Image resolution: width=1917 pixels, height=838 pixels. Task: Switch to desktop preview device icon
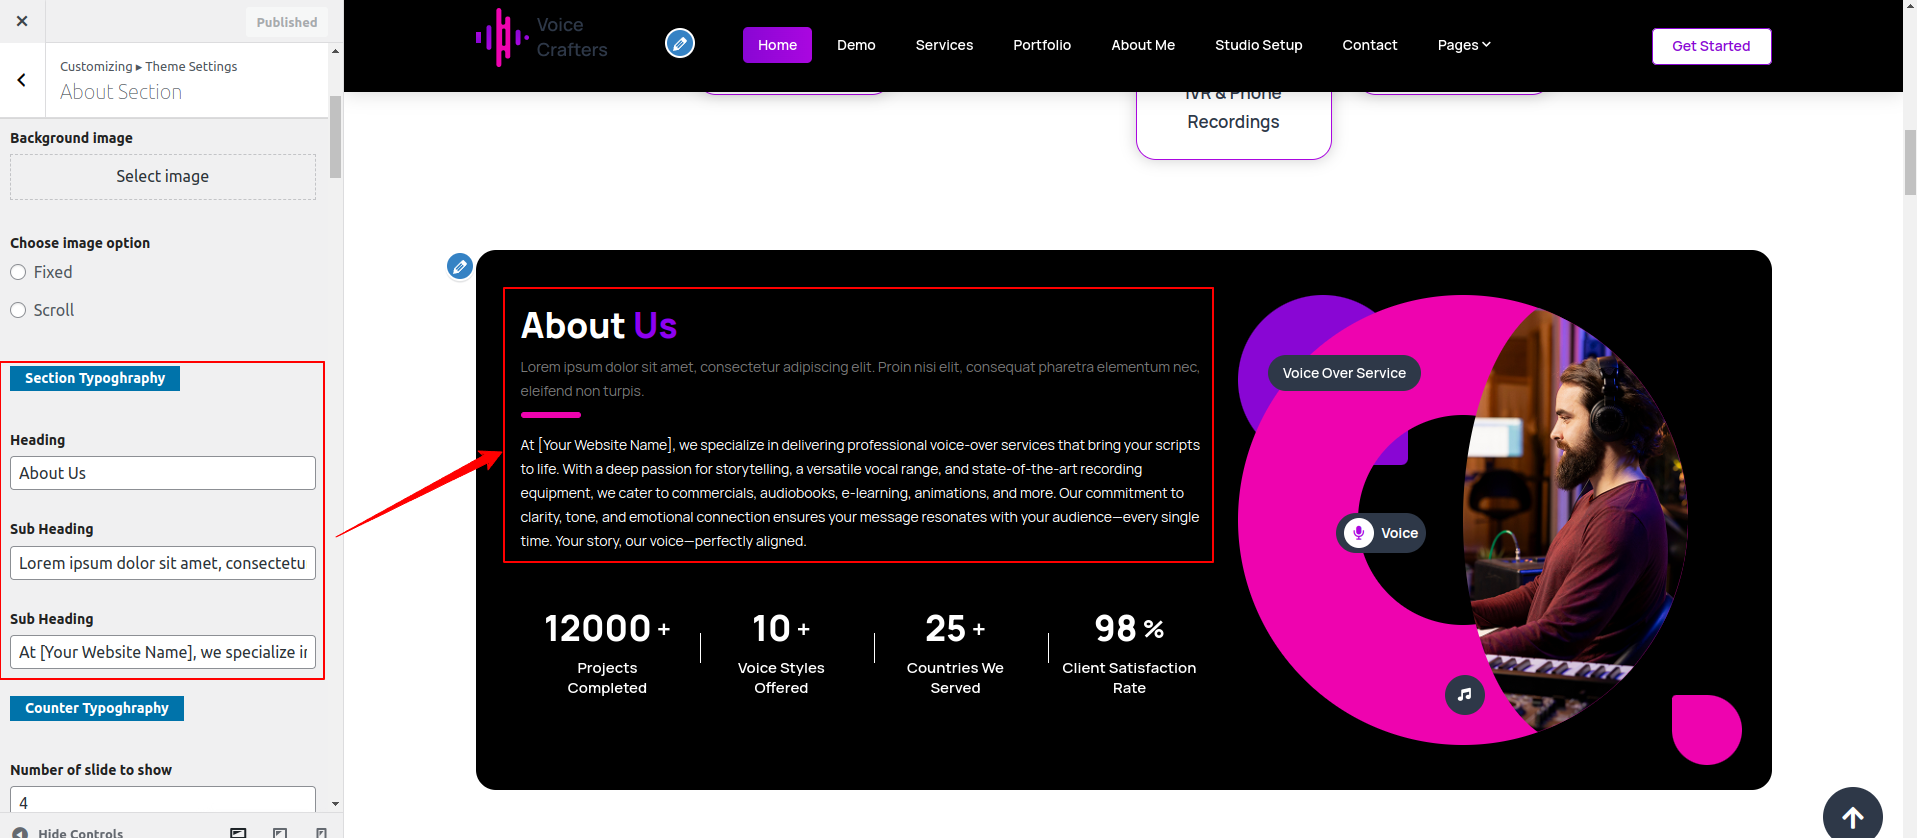click(x=238, y=832)
